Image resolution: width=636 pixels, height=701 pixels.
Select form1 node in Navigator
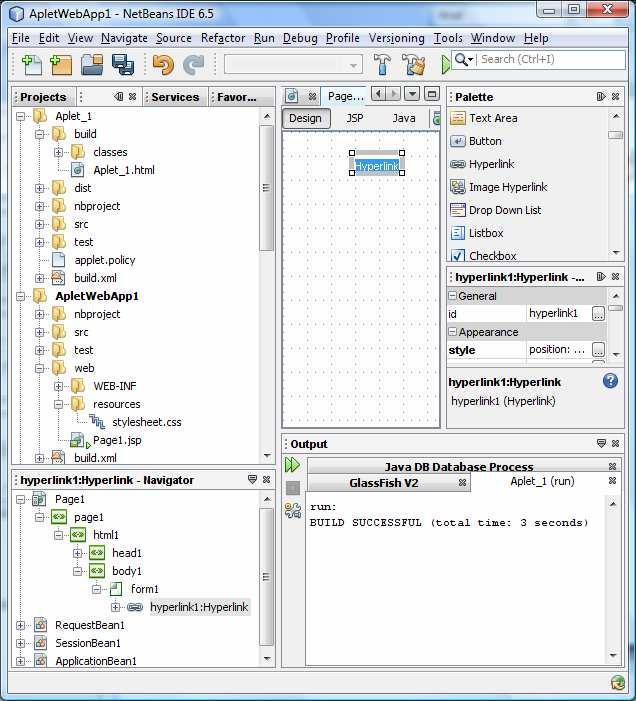tap(144, 589)
